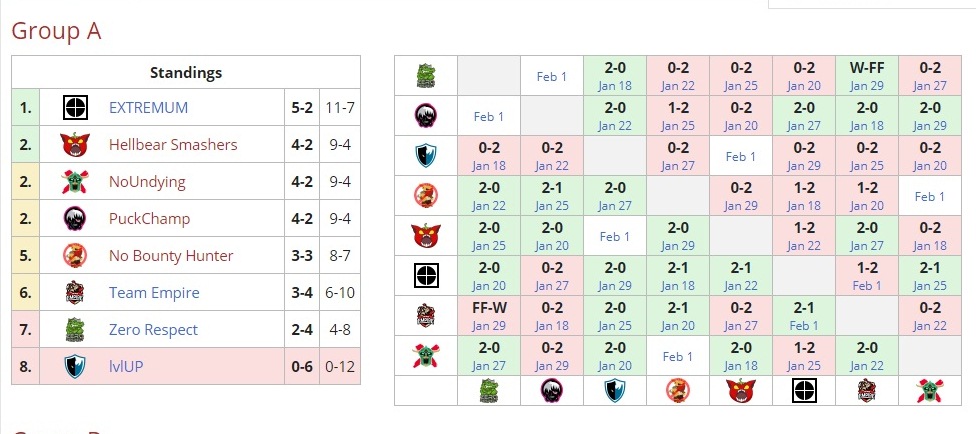Go to Team Empire team page link
This screenshot has width=976, height=434.
(x=154, y=293)
